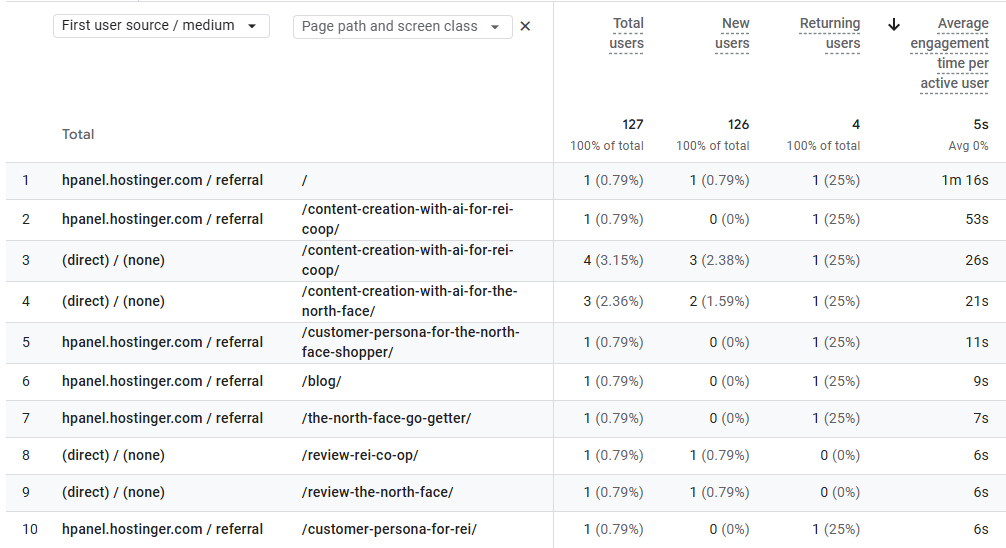Remove the secondary dimension with X icon
This screenshot has width=1006, height=548.
click(525, 26)
